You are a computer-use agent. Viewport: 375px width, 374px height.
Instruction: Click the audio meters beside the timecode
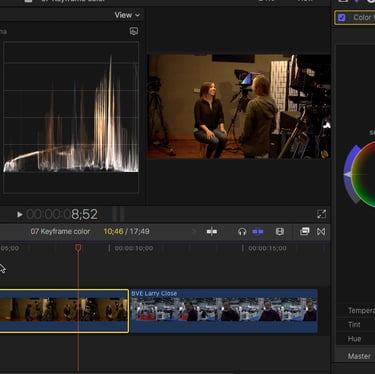pos(118,214)
